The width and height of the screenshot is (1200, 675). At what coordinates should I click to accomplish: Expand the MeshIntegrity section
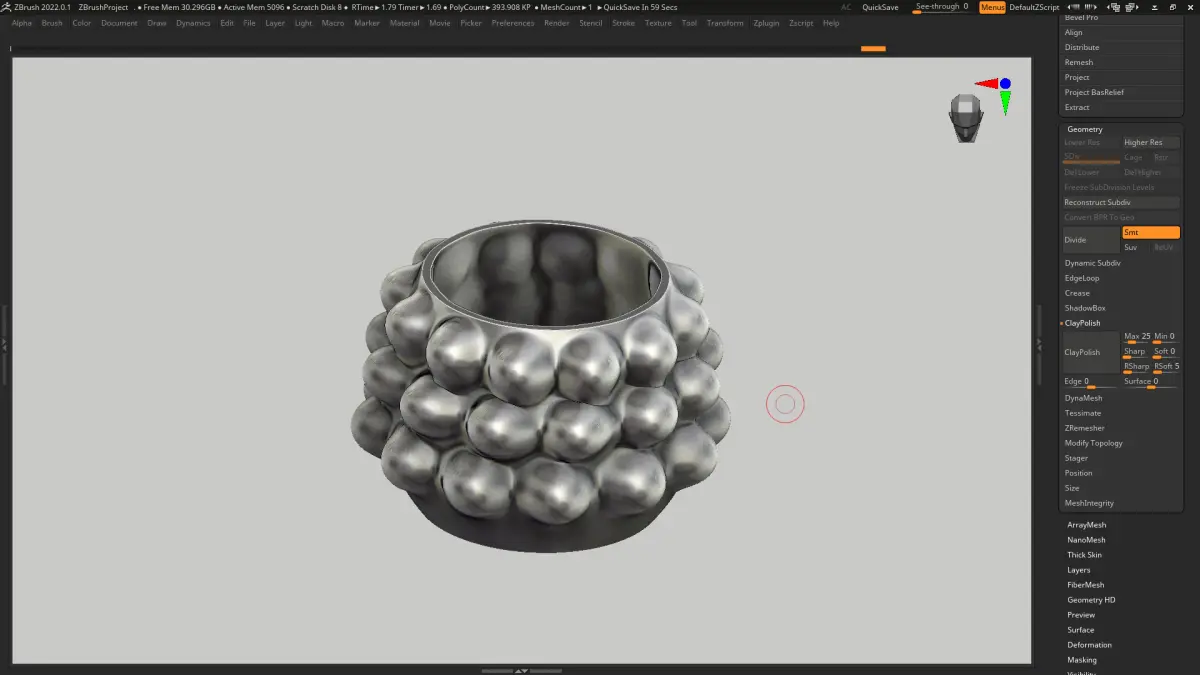[1089, 503]
